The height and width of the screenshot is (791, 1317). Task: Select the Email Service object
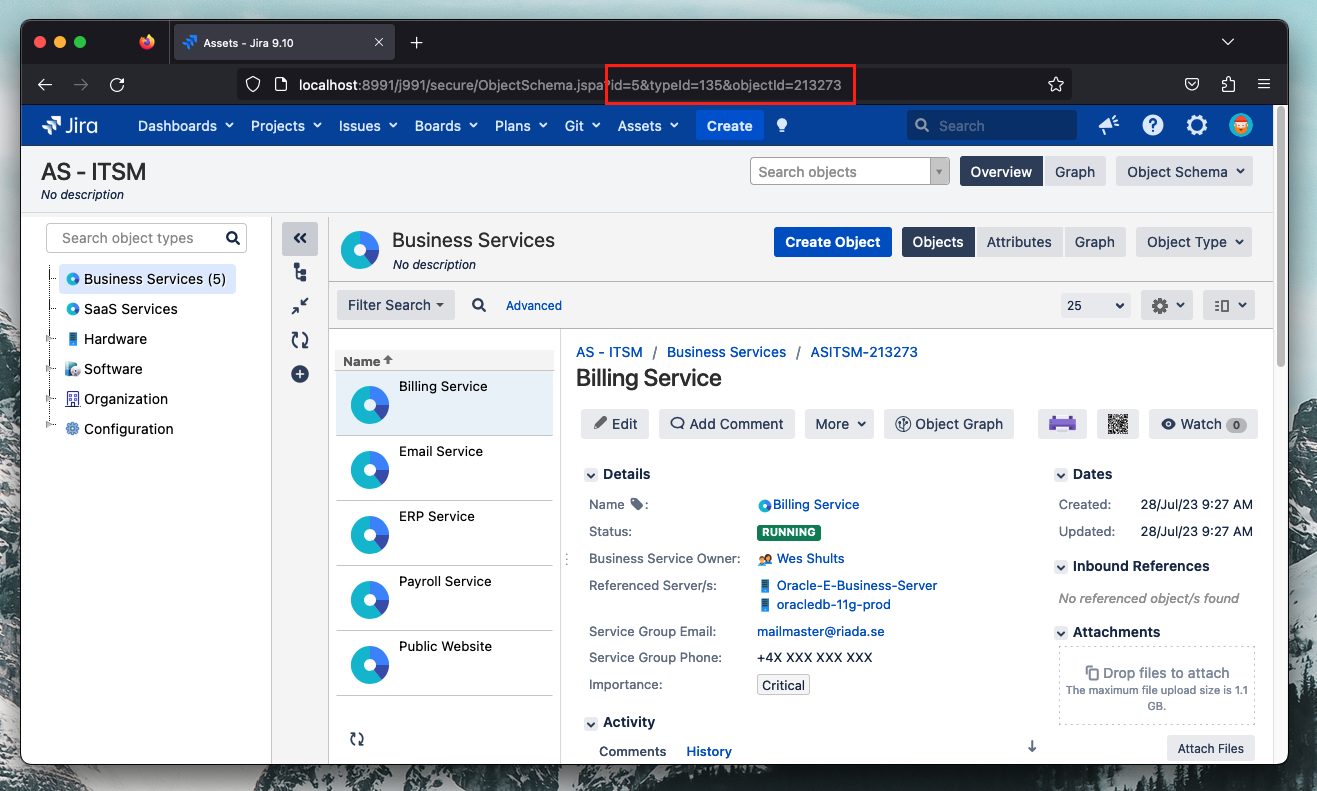(x=443, y=451)
